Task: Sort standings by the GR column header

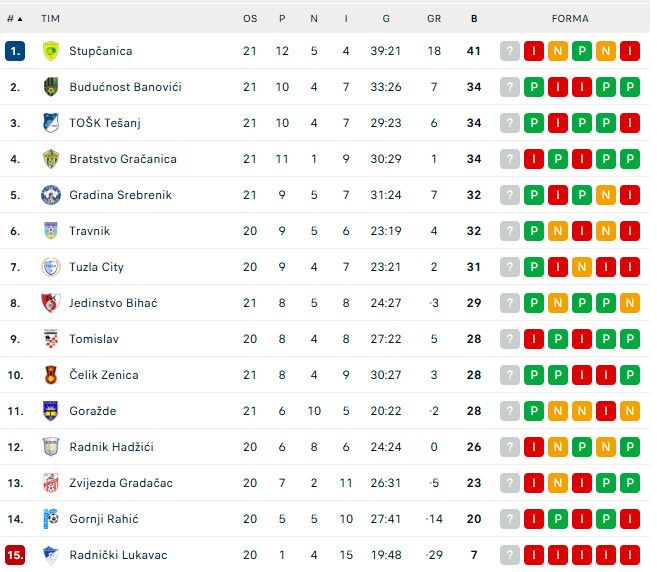Action: 434,19
